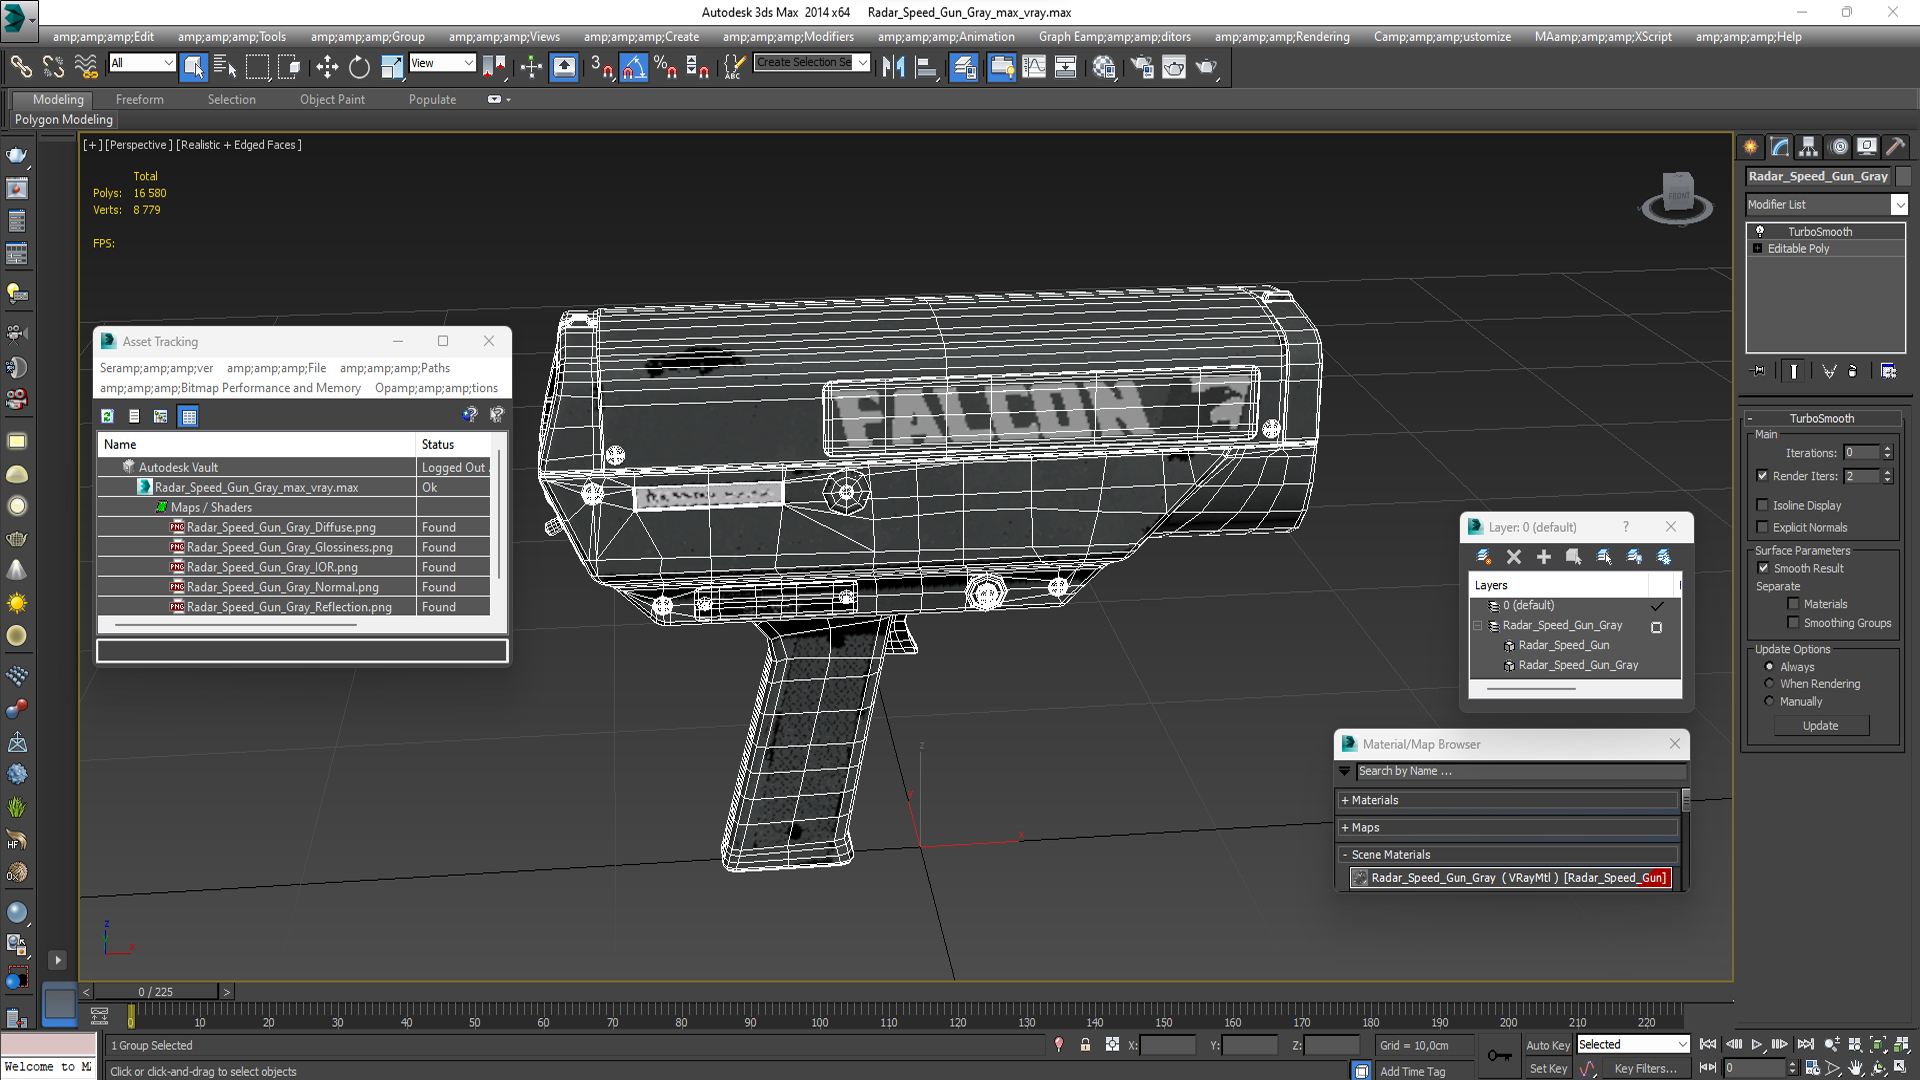The width and height of the screenshot is (1920, 1080).
Task: Open the Utilities panel hammer icon
Action: [x=1896, y=147]
